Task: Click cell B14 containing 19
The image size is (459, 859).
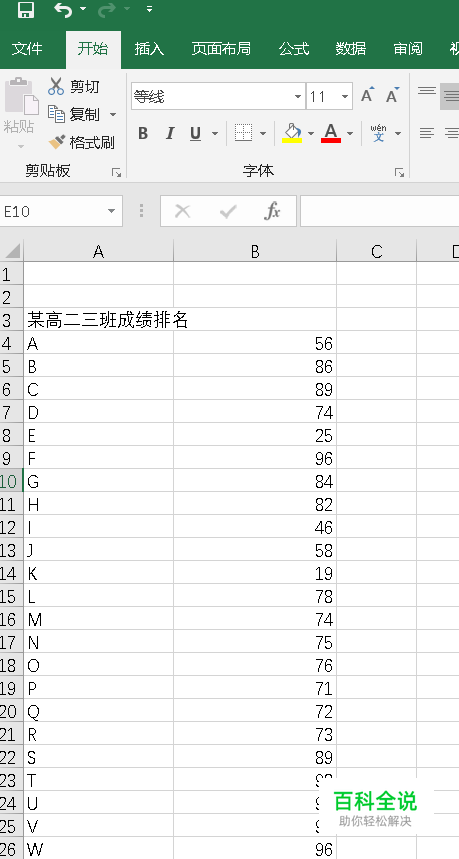Action: (255, 573)
